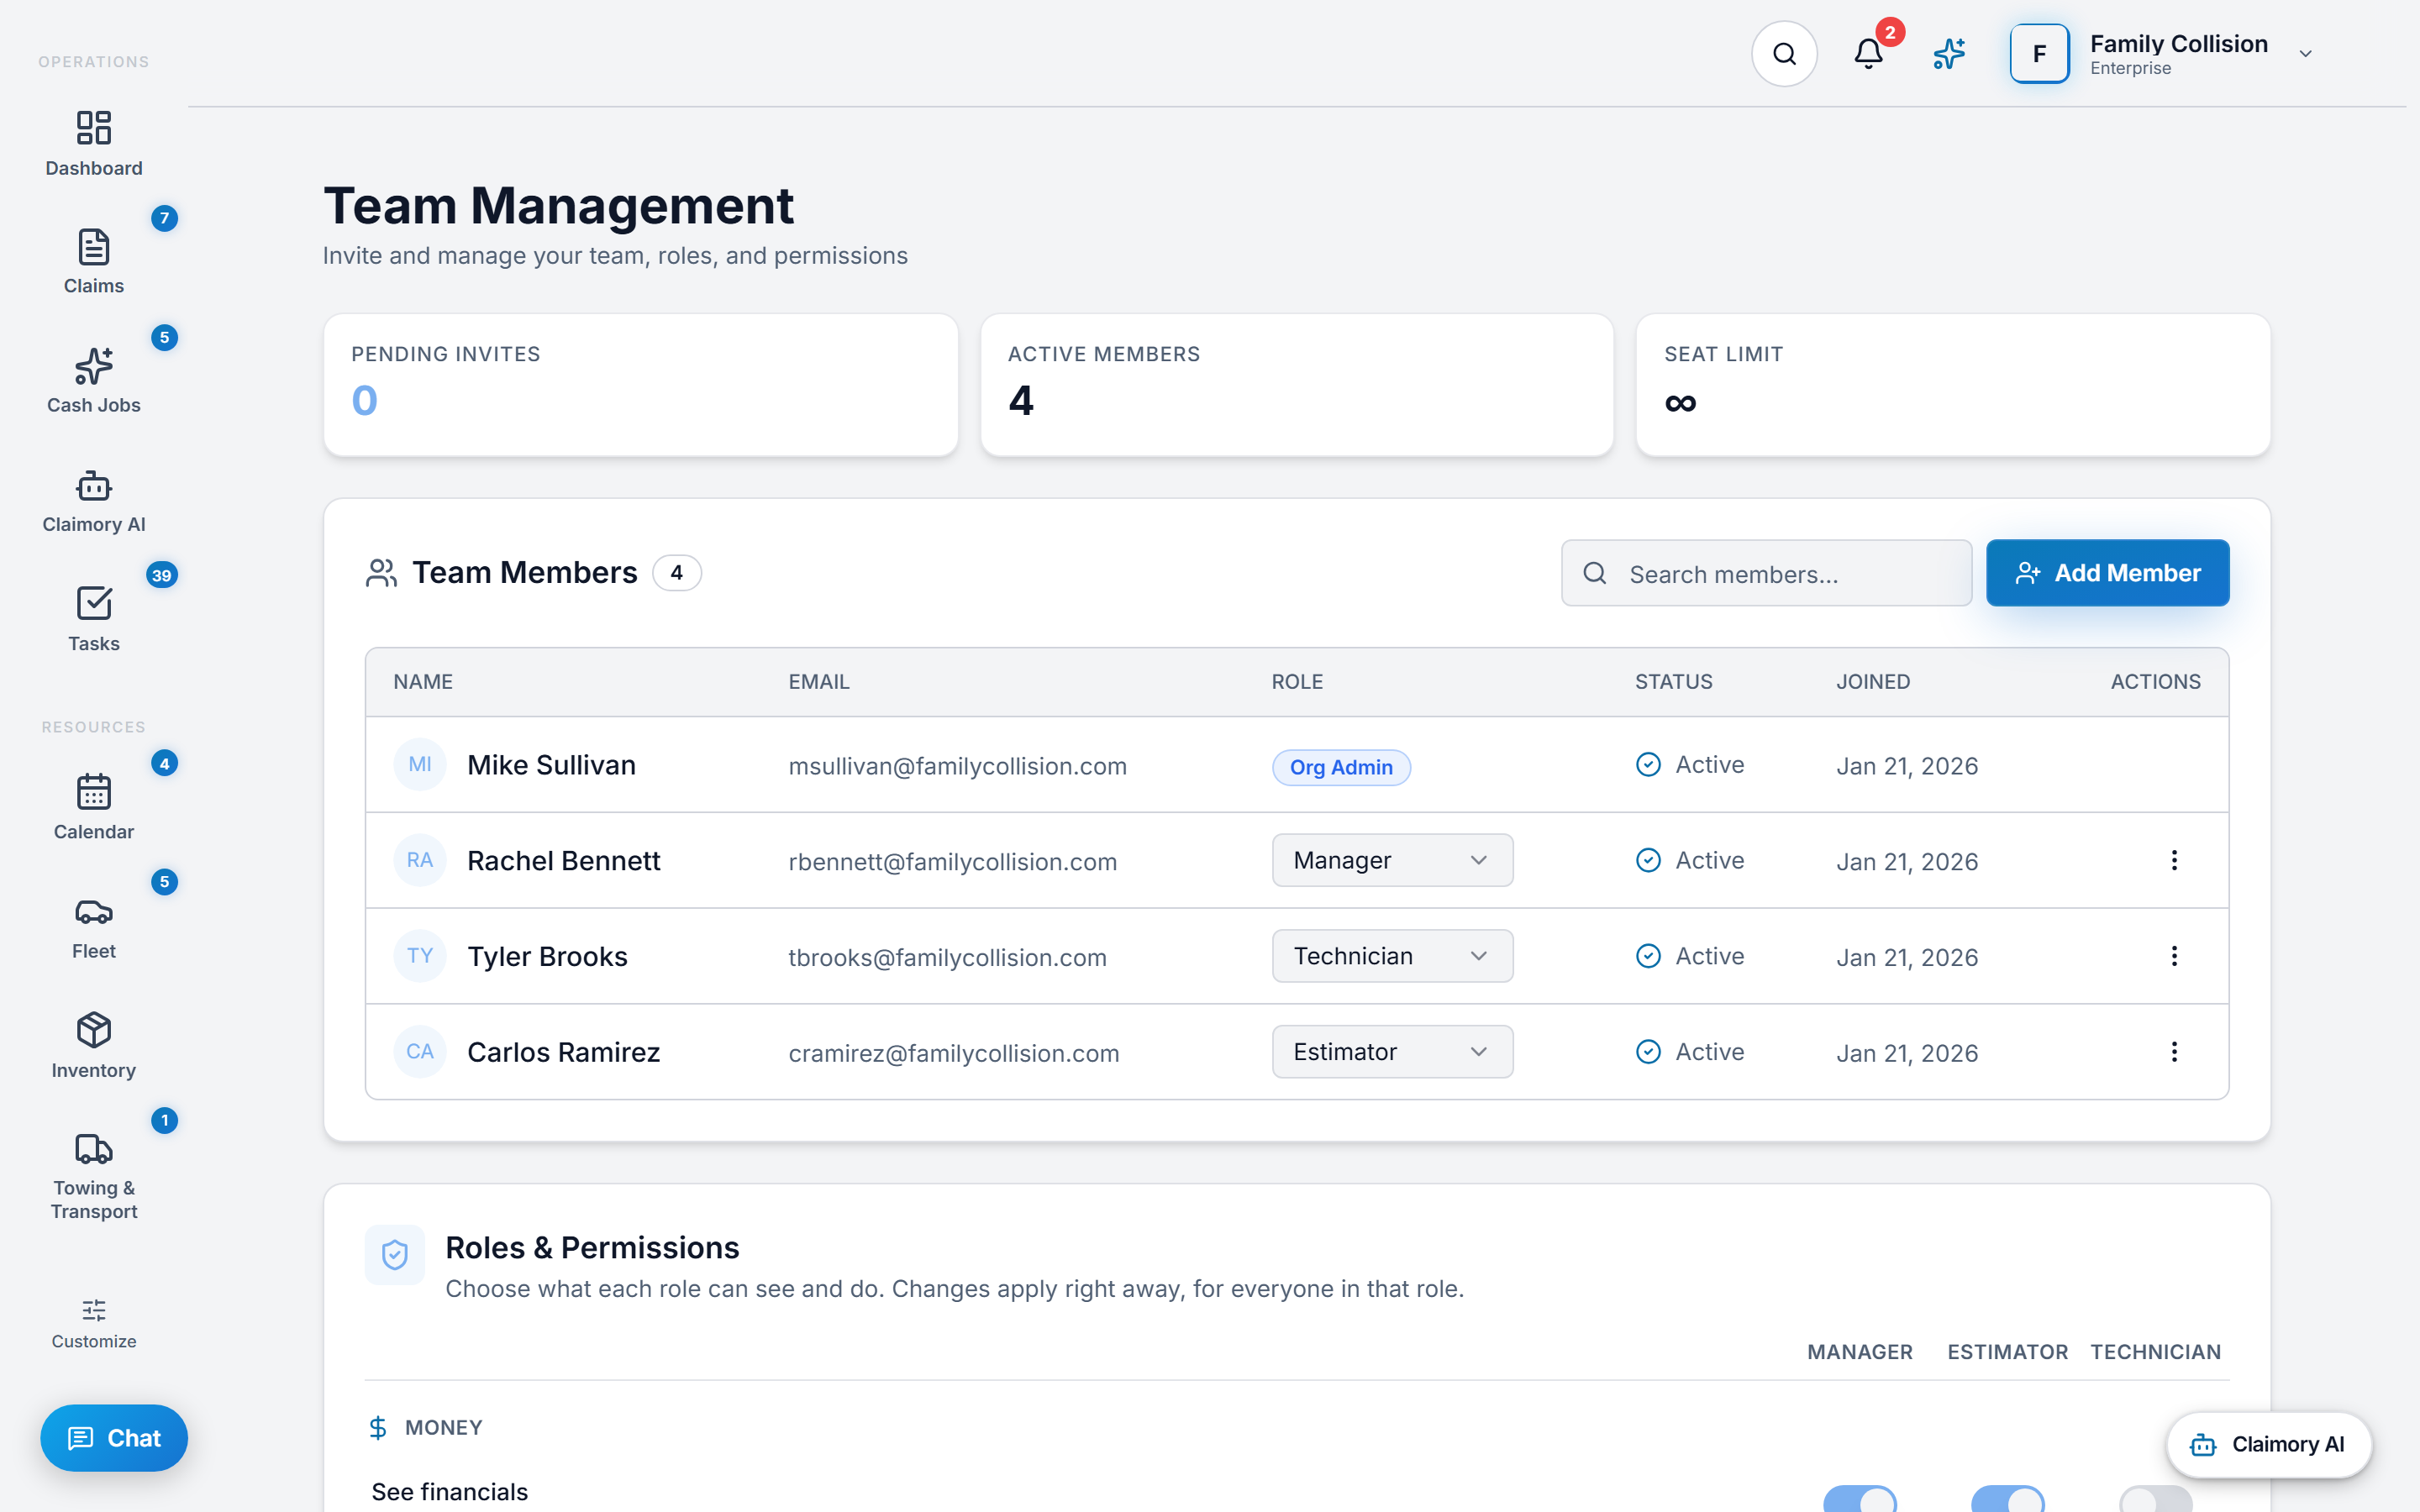Open the Dashboard from sidebar
Screen dimensions: 2420x1512
(94, 144)
